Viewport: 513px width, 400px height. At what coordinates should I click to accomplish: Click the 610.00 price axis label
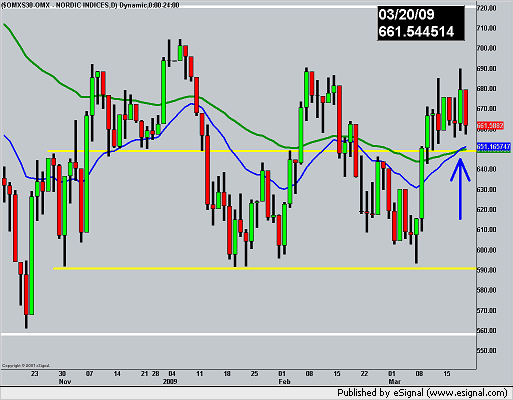point(487,230)
